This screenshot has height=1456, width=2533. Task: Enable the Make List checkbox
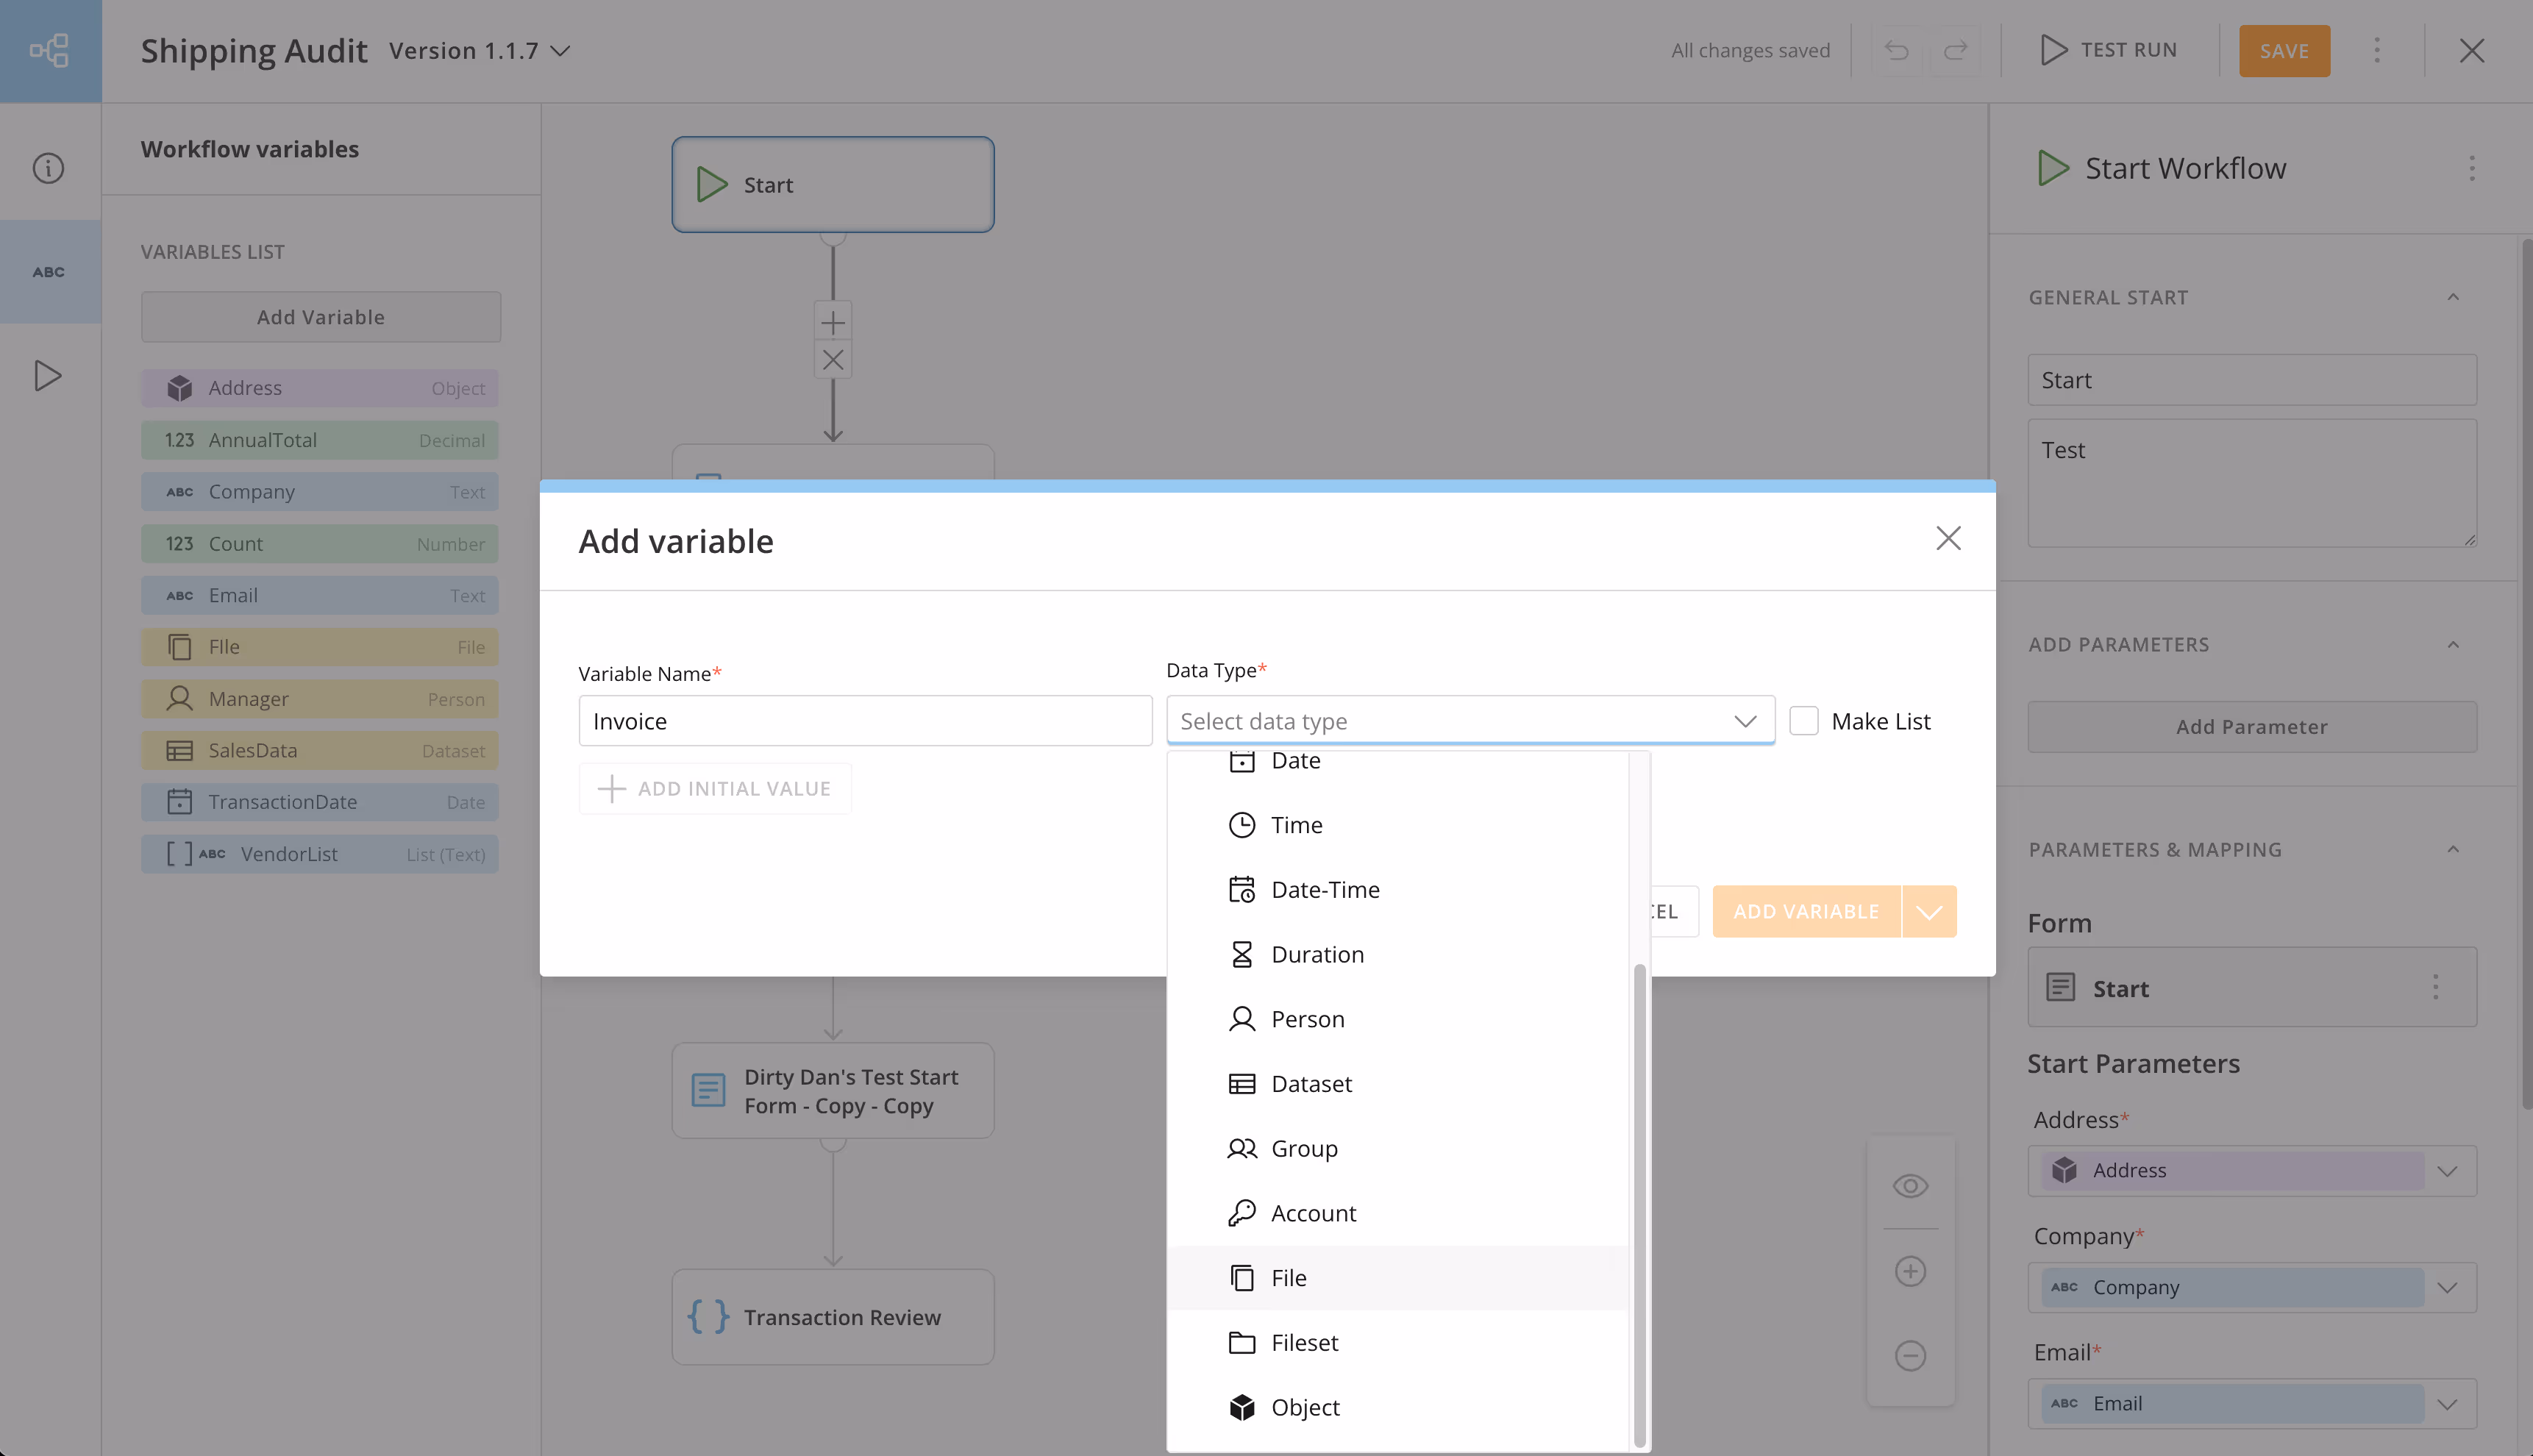[x=1804, y=720]
